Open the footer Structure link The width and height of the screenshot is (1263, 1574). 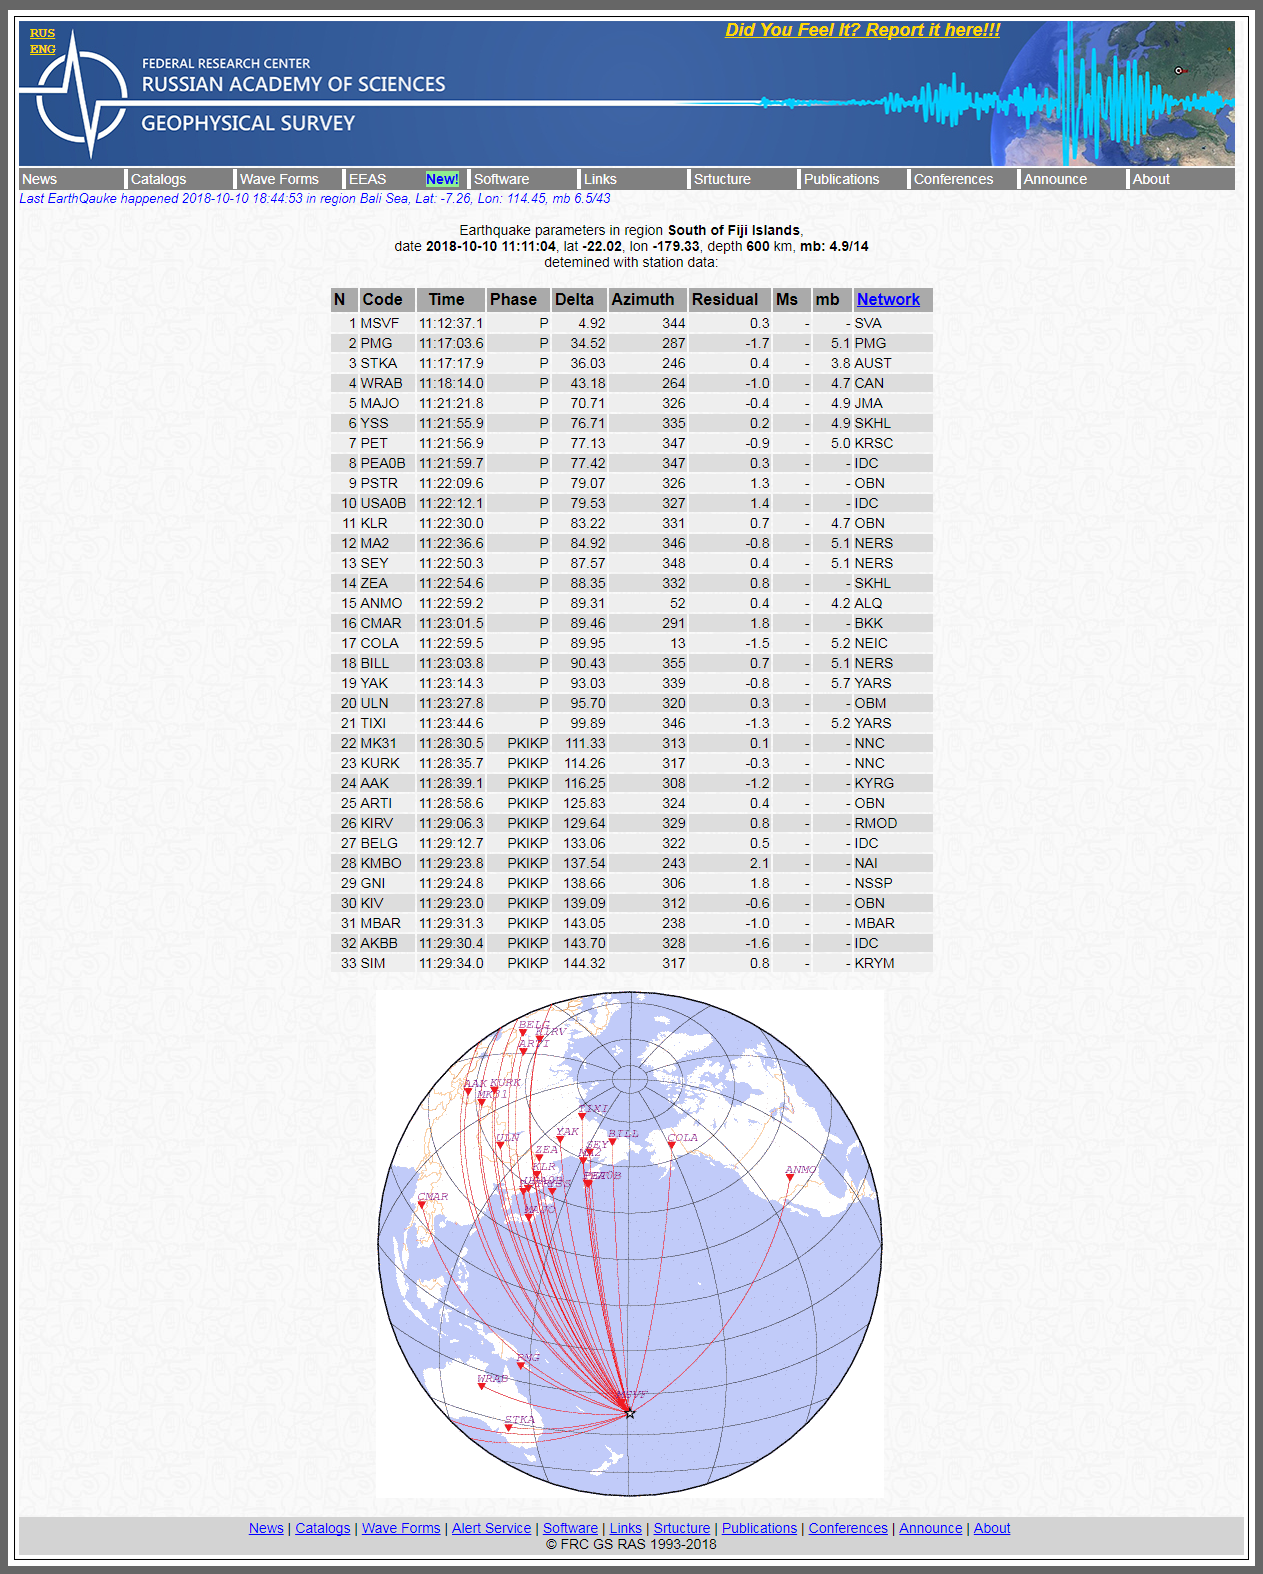[682, 1528]
